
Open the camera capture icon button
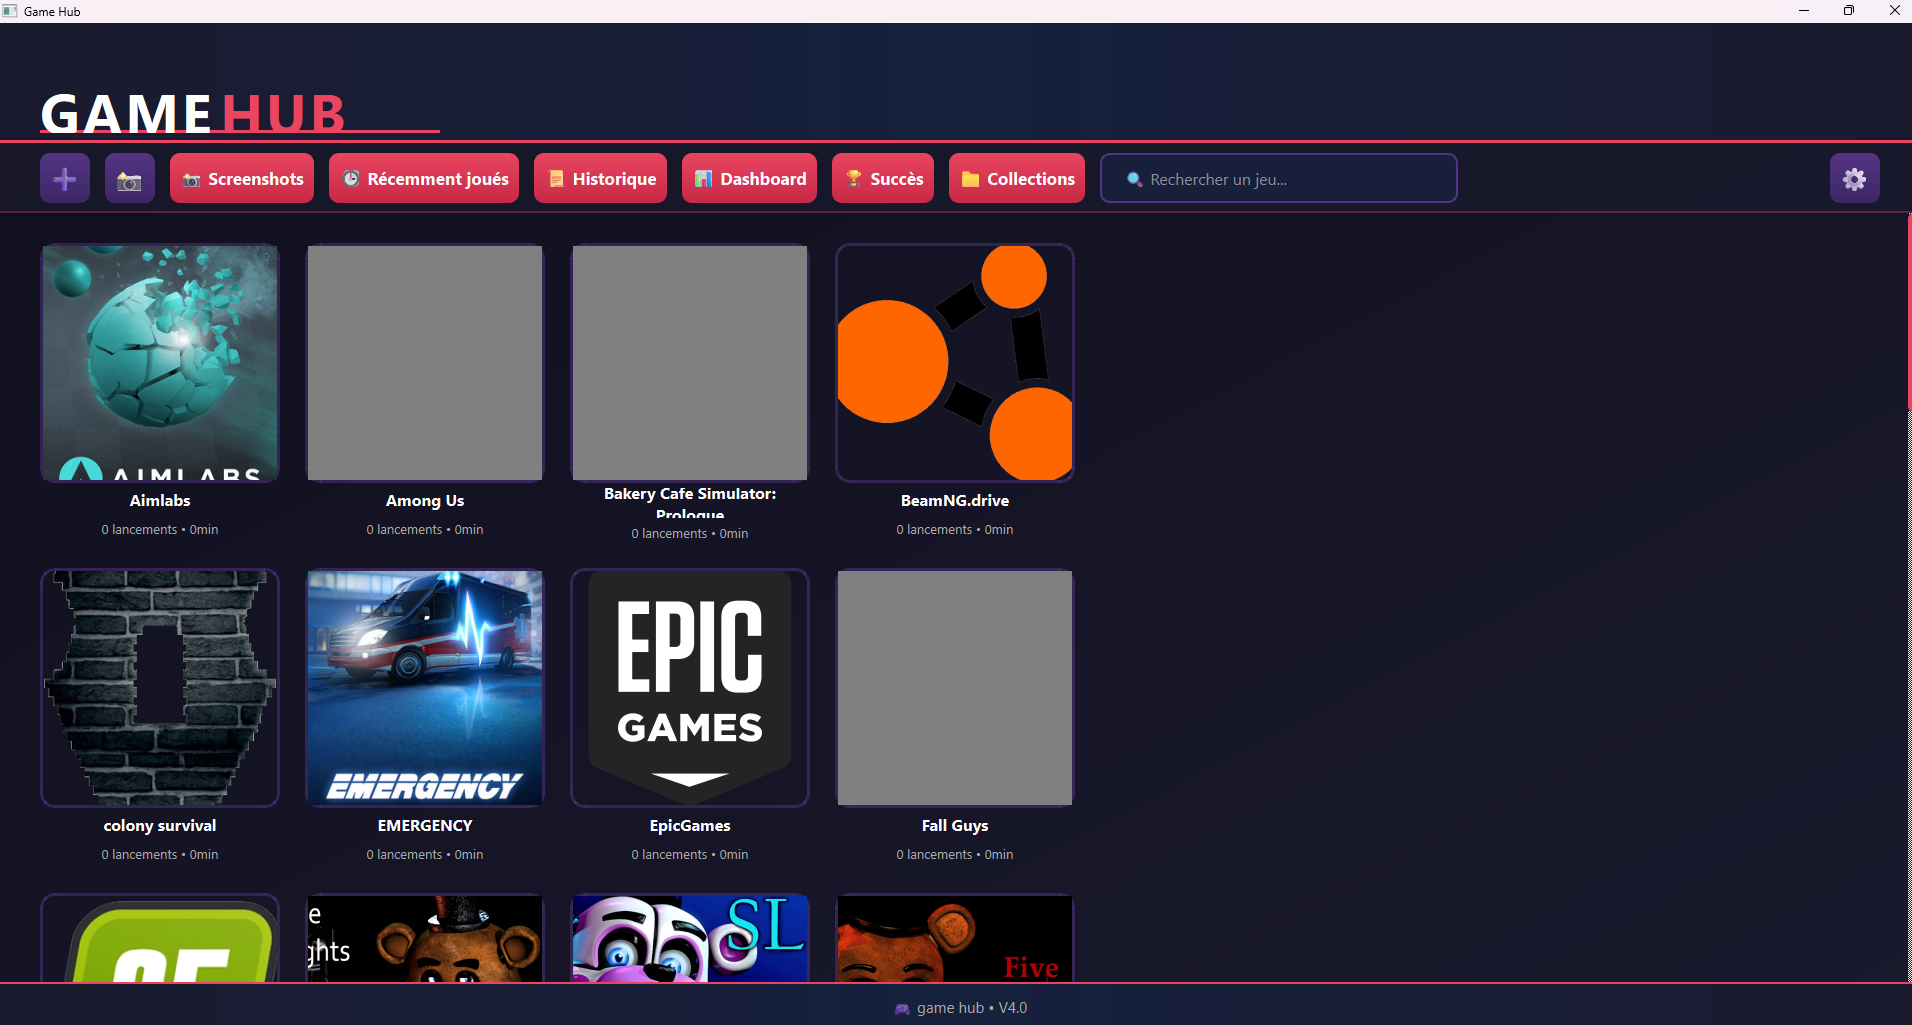[130, 179]
